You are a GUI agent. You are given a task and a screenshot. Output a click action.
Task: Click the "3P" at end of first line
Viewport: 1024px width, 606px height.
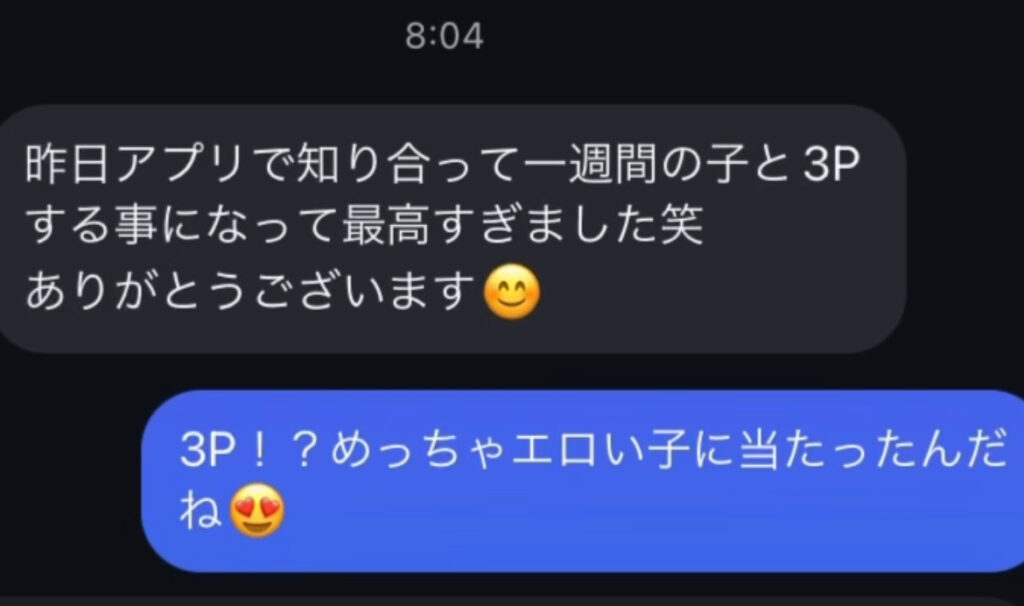pos(830,164)
